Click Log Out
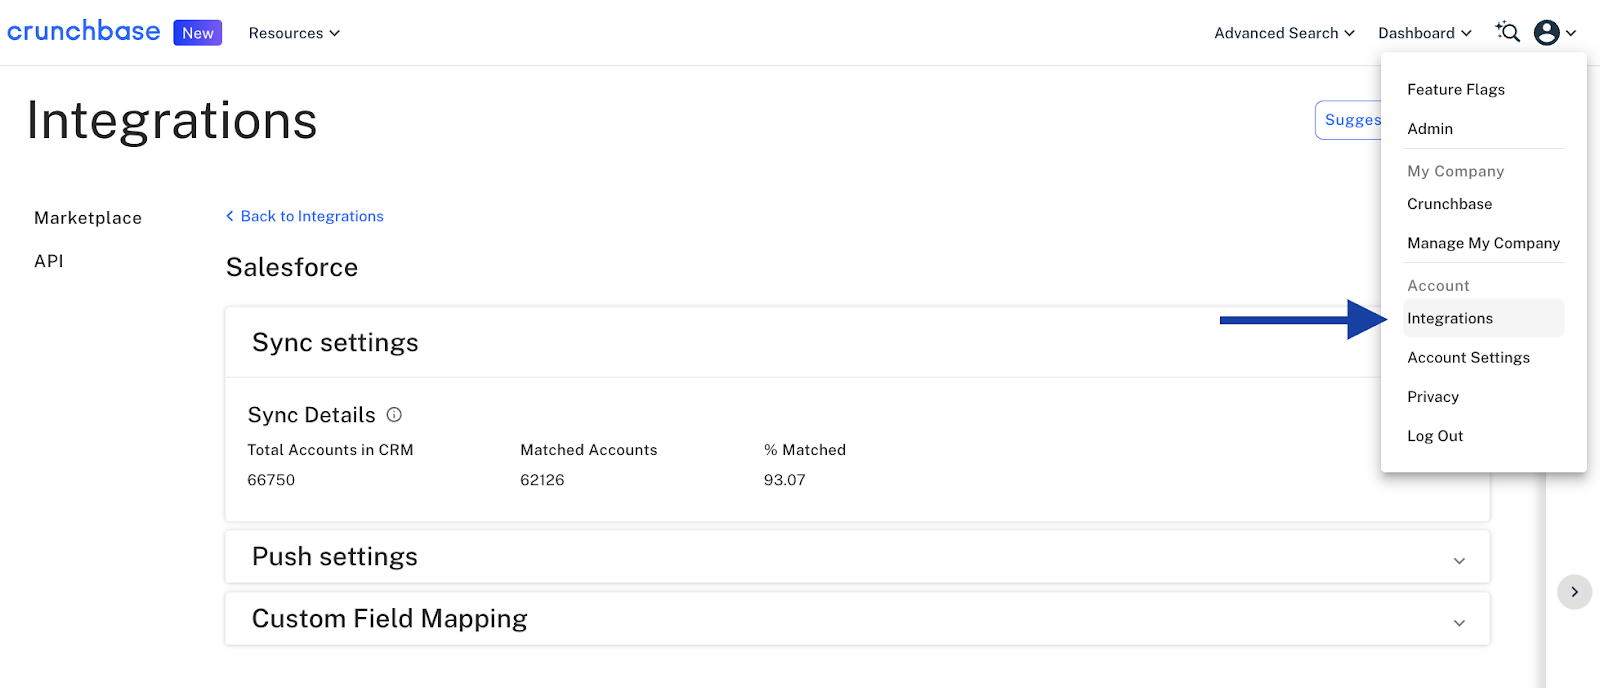Viewport: 1600px width, 688px height. [1435, 435]
